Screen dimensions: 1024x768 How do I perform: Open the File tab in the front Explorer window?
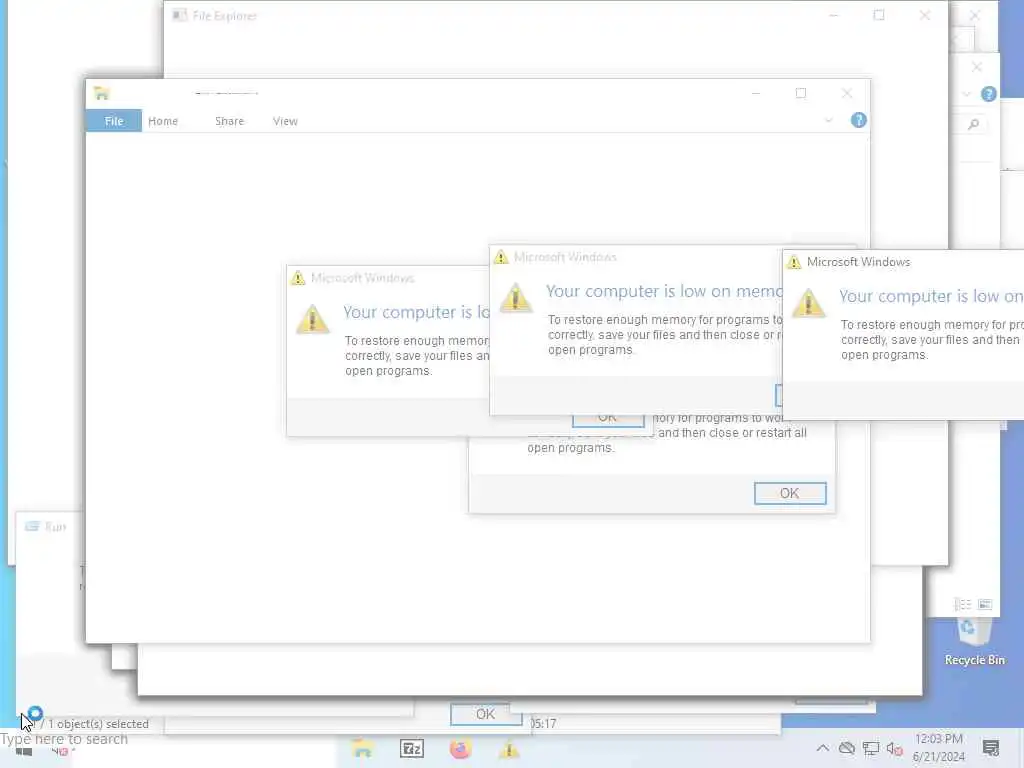tap(114, 121)
